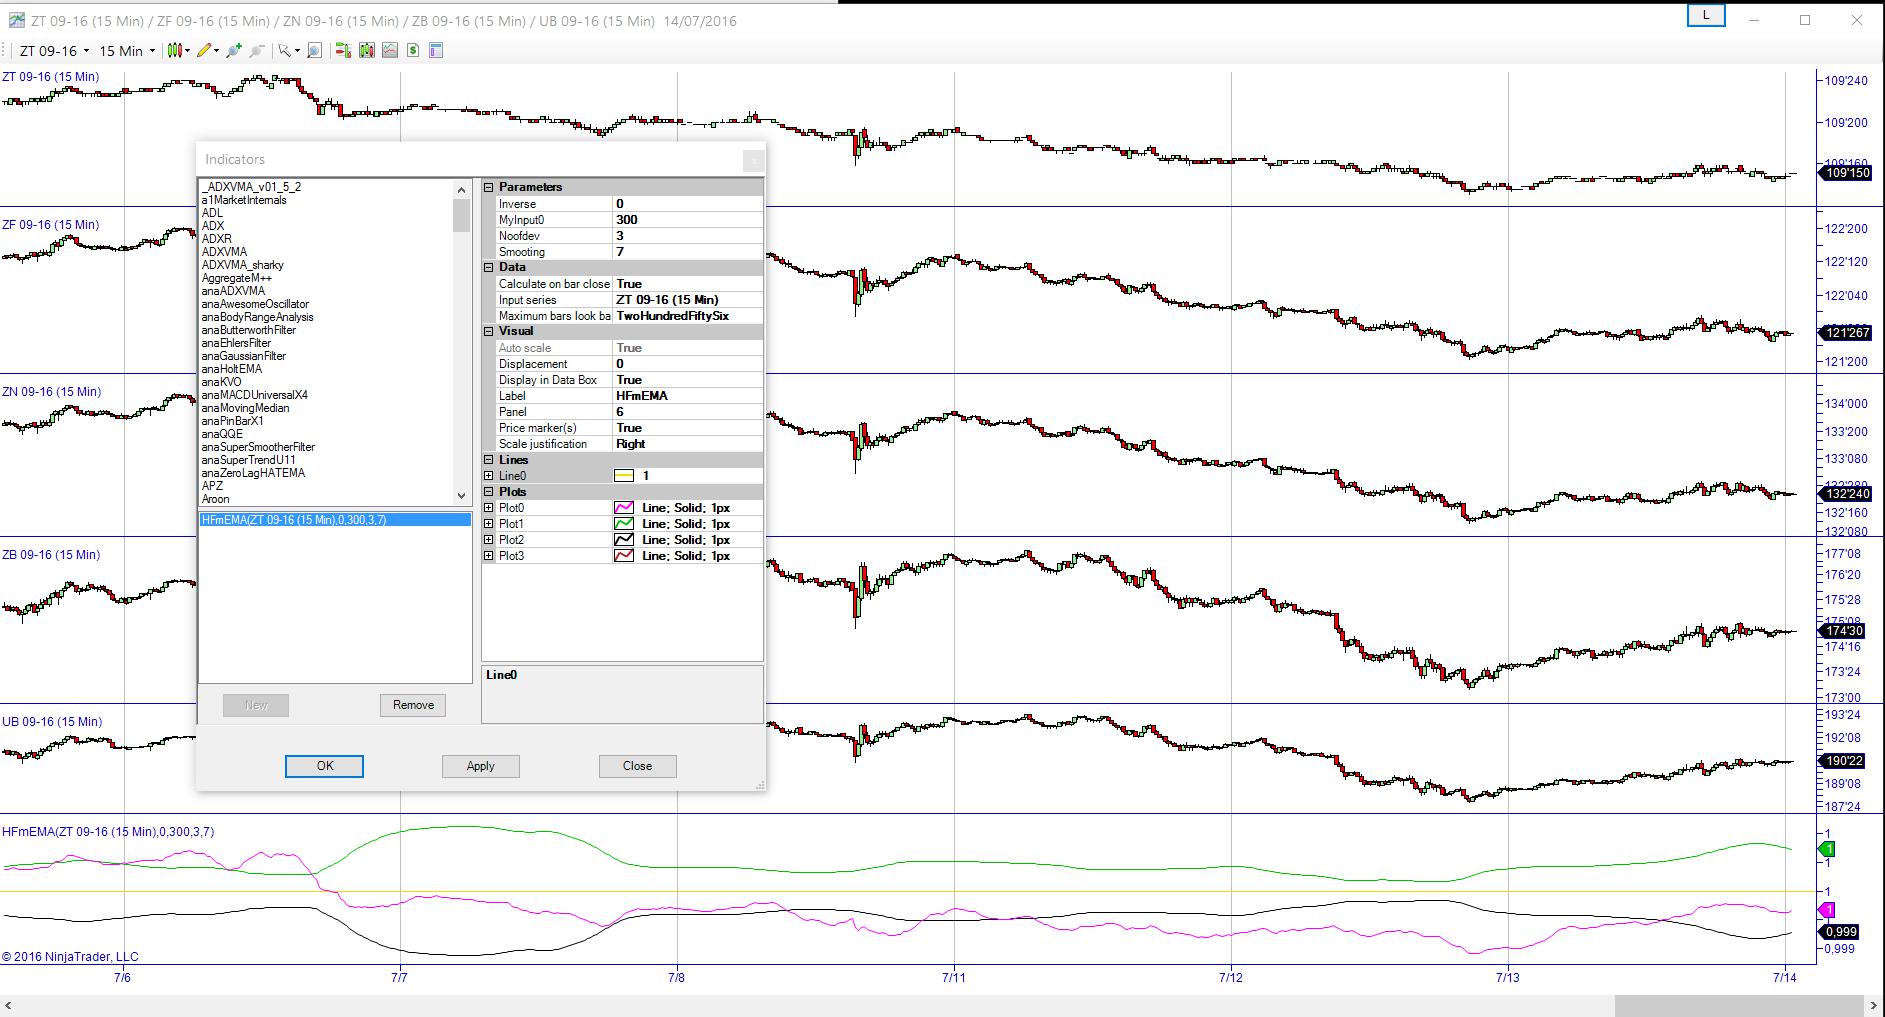Edit the Displacement value field
The height and width of the screenshot is (1017, 1885).
(687, 364)
